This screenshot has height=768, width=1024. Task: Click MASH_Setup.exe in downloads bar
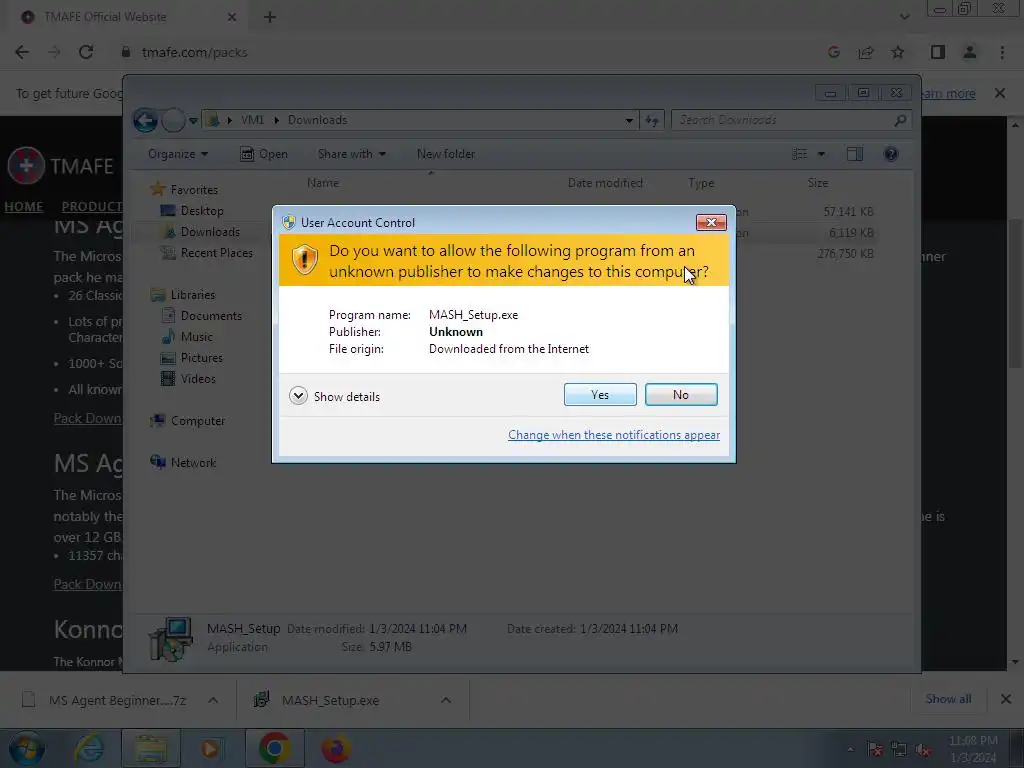330,700
